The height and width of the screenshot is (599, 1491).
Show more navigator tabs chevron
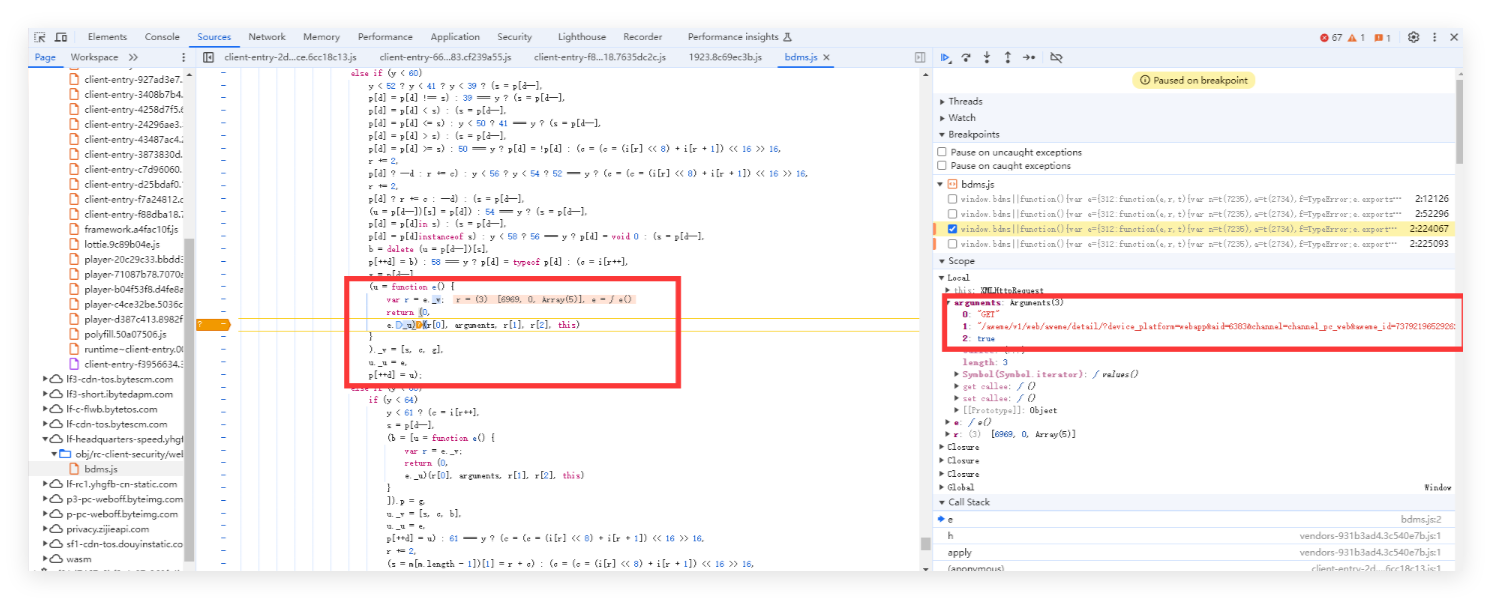pyautogui.click(x=133, y=57)
